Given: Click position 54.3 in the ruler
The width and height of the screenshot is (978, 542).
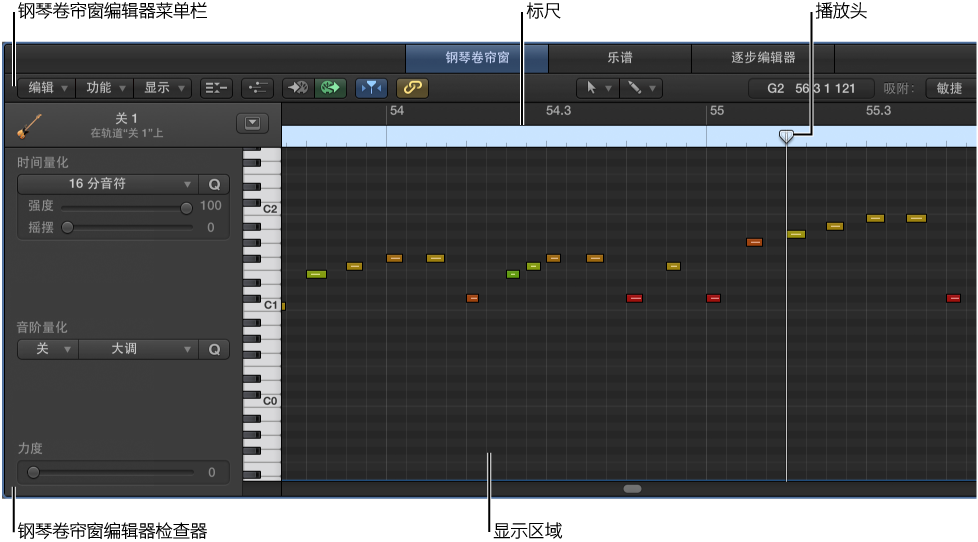Looking at the screenshot, I should coord(558,111).
